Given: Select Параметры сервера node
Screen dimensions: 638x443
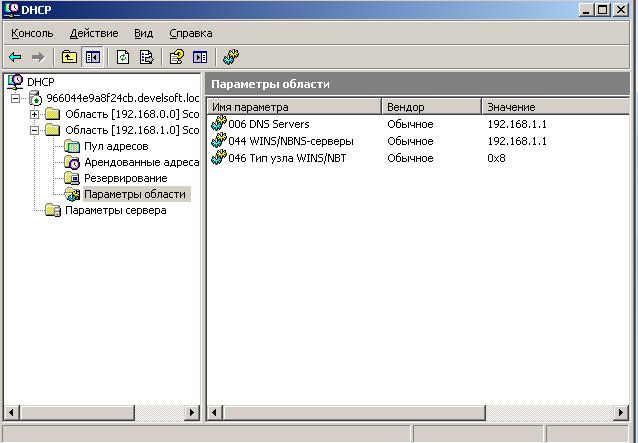Looking at the screenshot, I should (116, 210).
